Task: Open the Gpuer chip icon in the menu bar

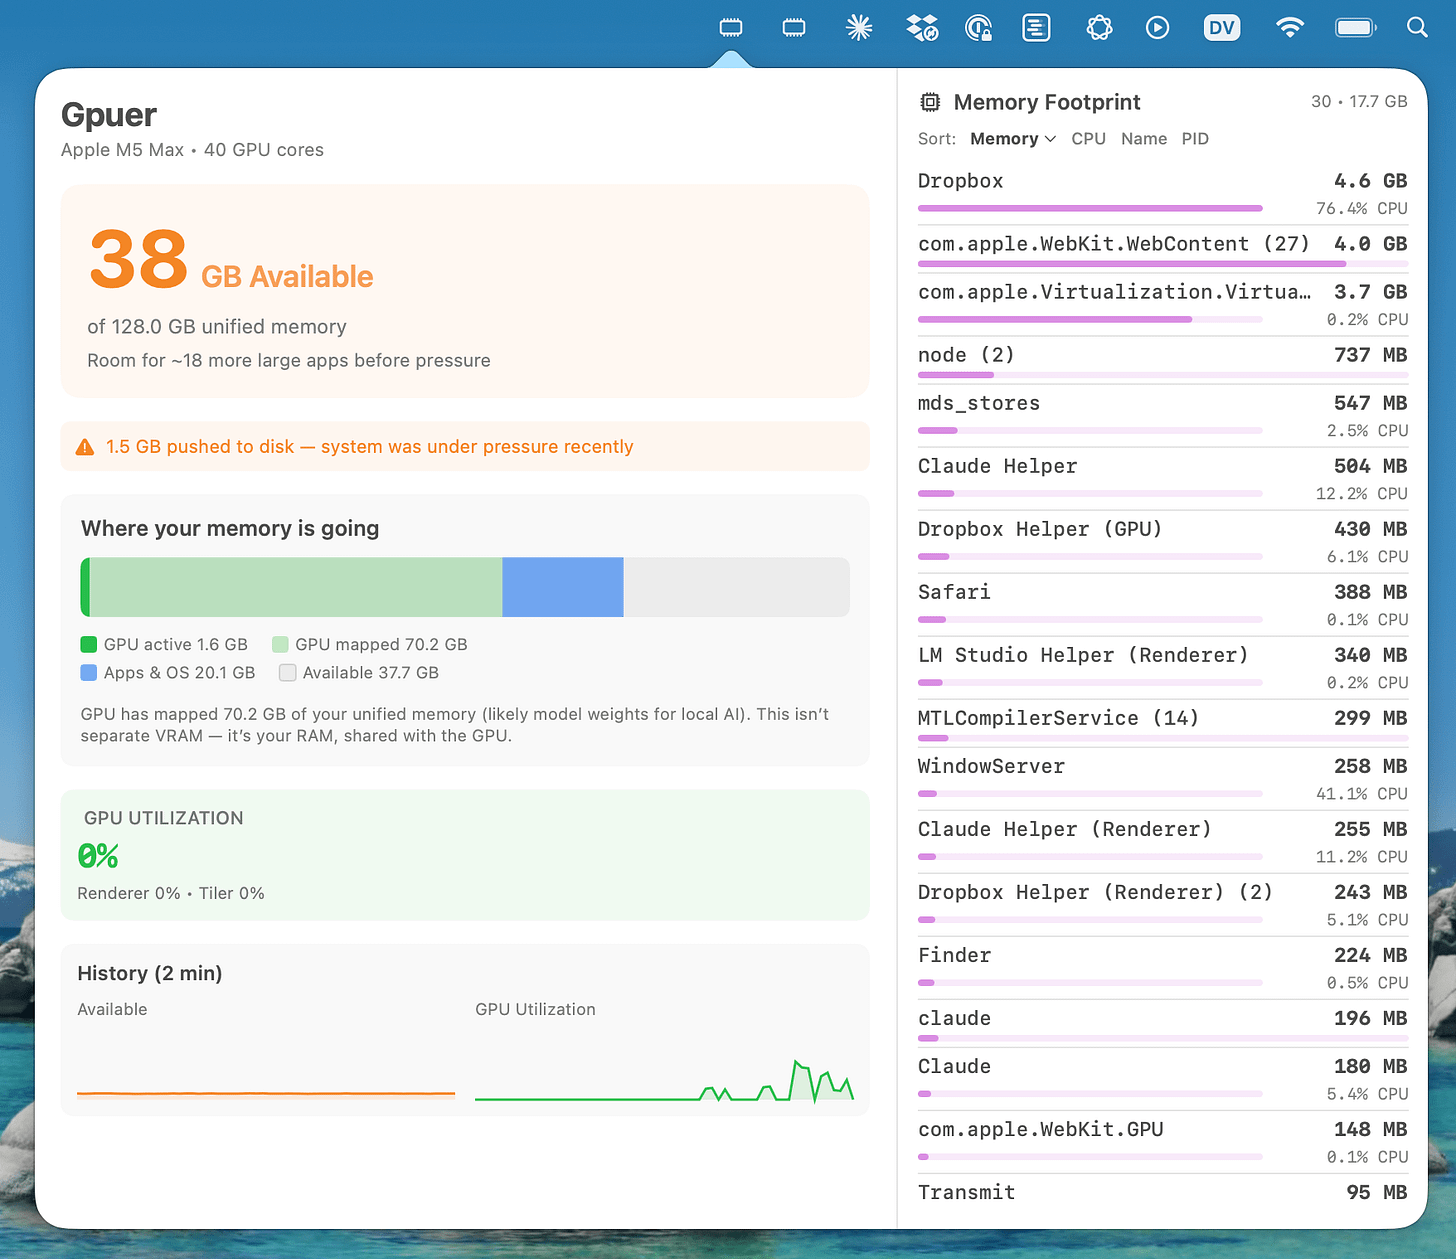Action: [731, 27]
